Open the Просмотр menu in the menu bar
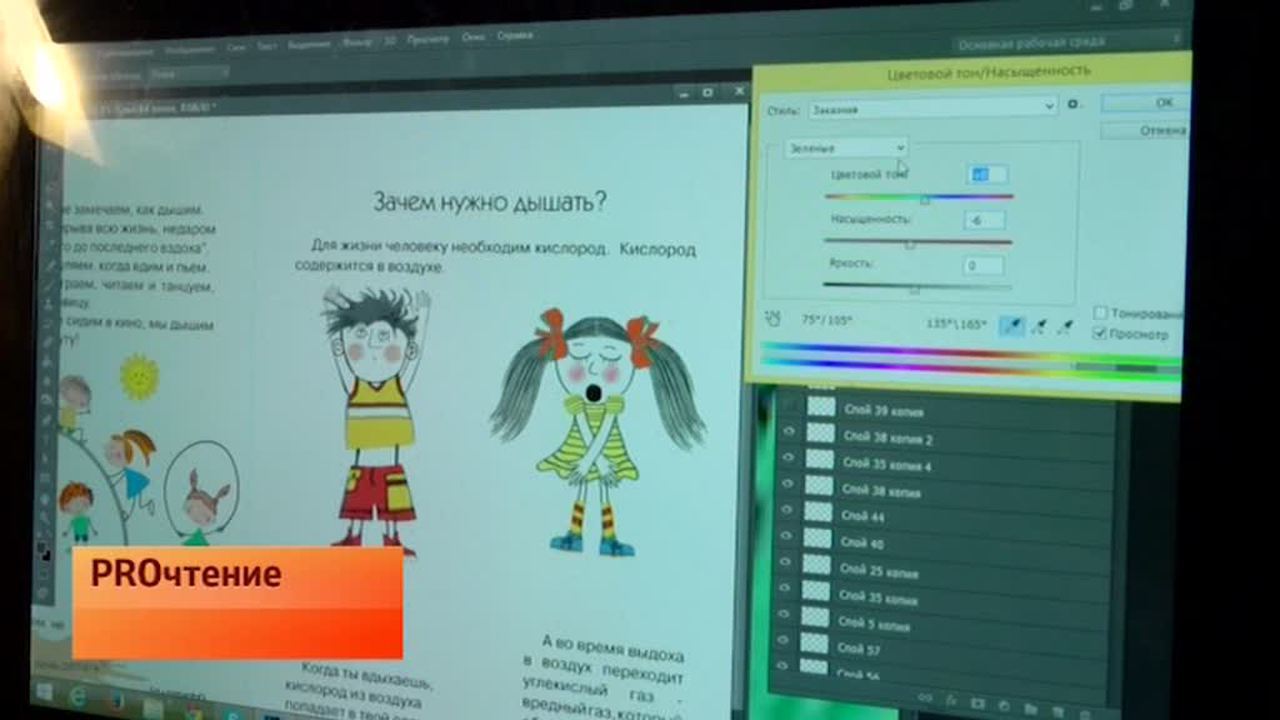The width and height of the screenshot is (1280, 720). [x=428, y=40]
